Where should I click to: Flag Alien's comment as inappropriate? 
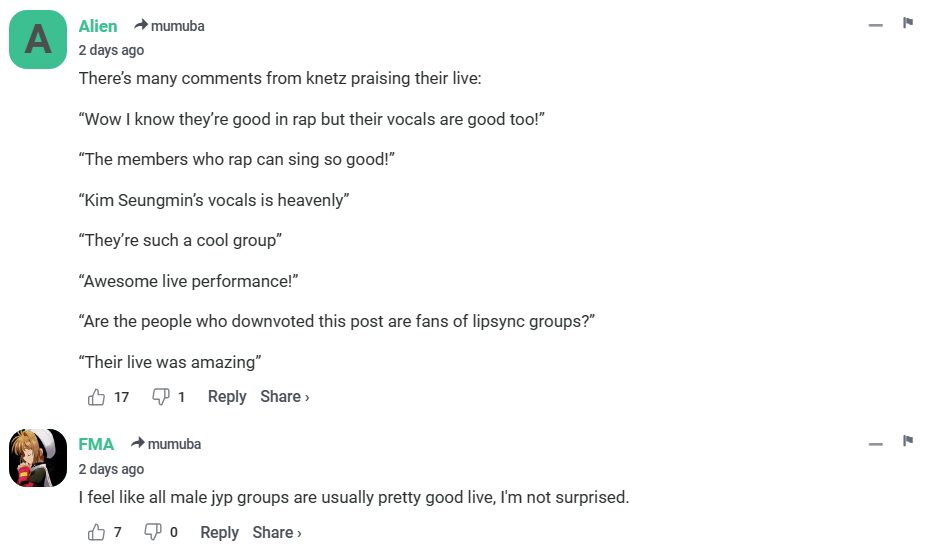[x=908, y=23]
